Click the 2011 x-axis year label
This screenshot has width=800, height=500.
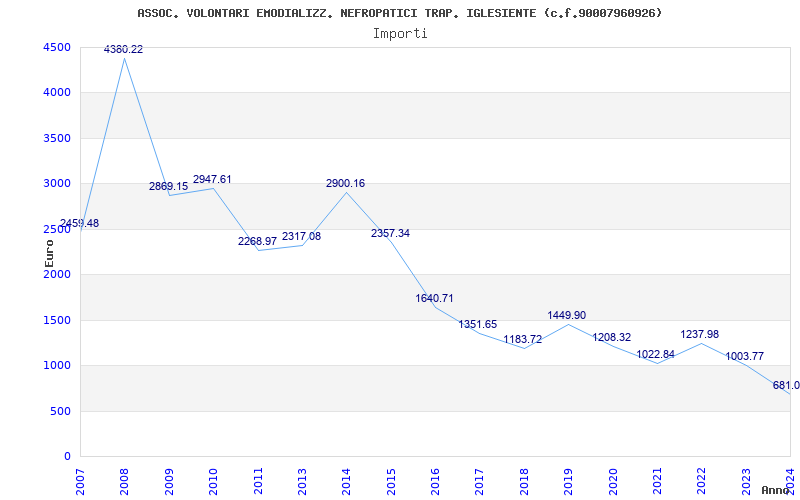257,480
